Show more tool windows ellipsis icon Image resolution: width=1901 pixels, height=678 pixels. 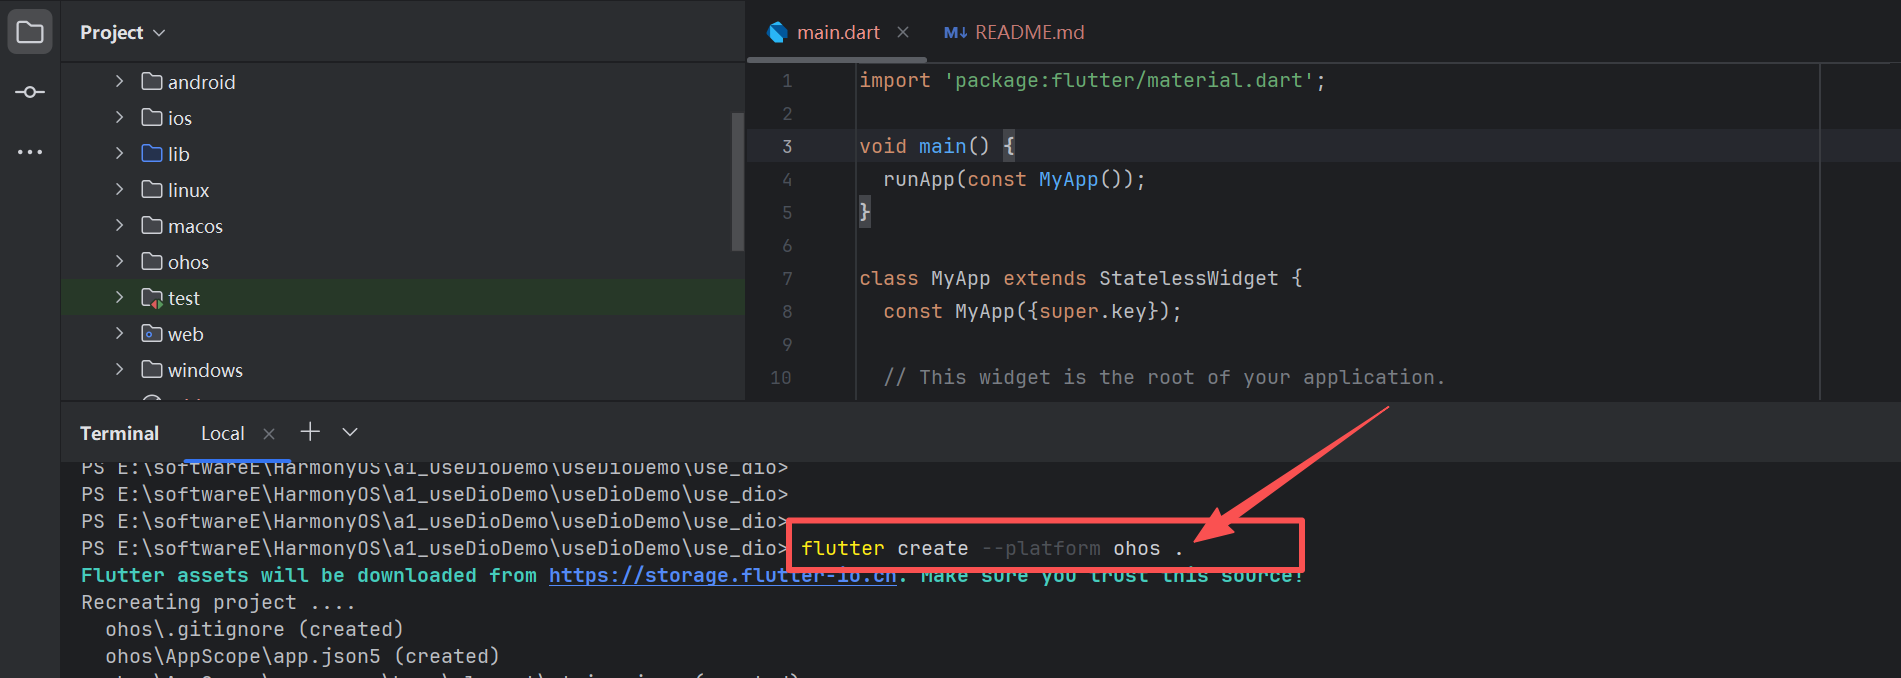coord(30,152)
